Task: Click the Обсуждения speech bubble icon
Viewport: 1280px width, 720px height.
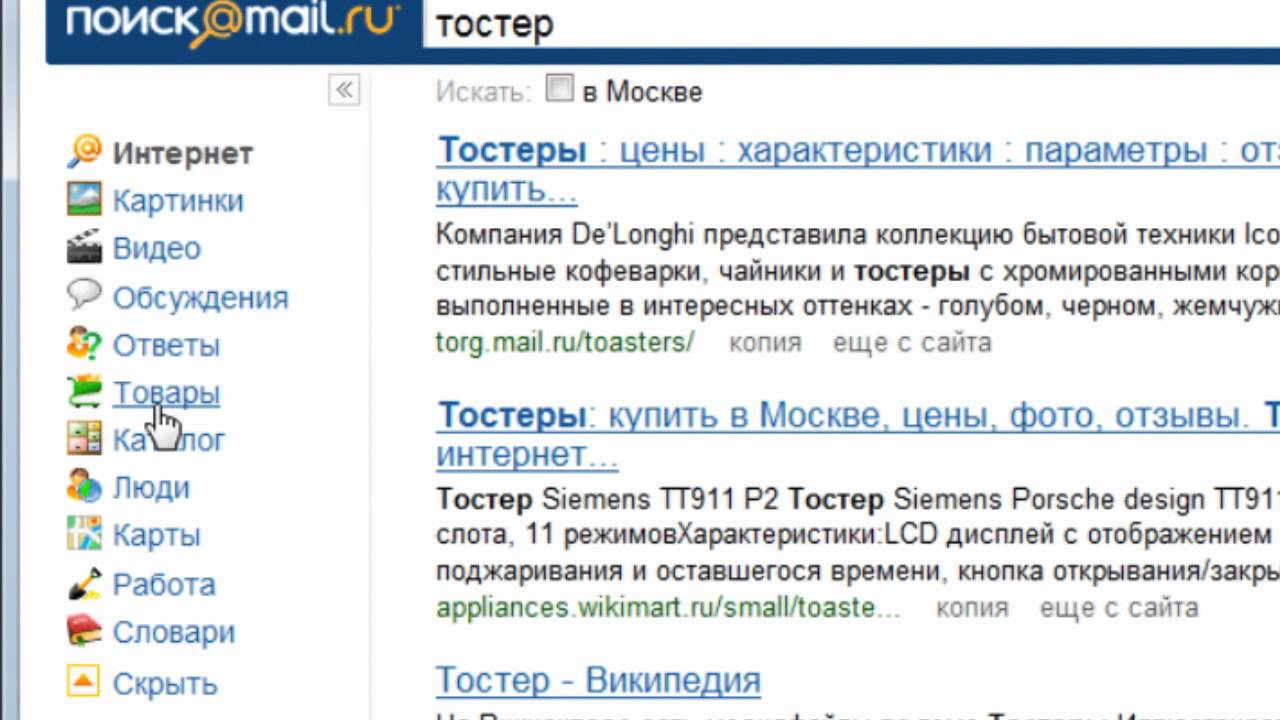Action: tap(84, 295)
